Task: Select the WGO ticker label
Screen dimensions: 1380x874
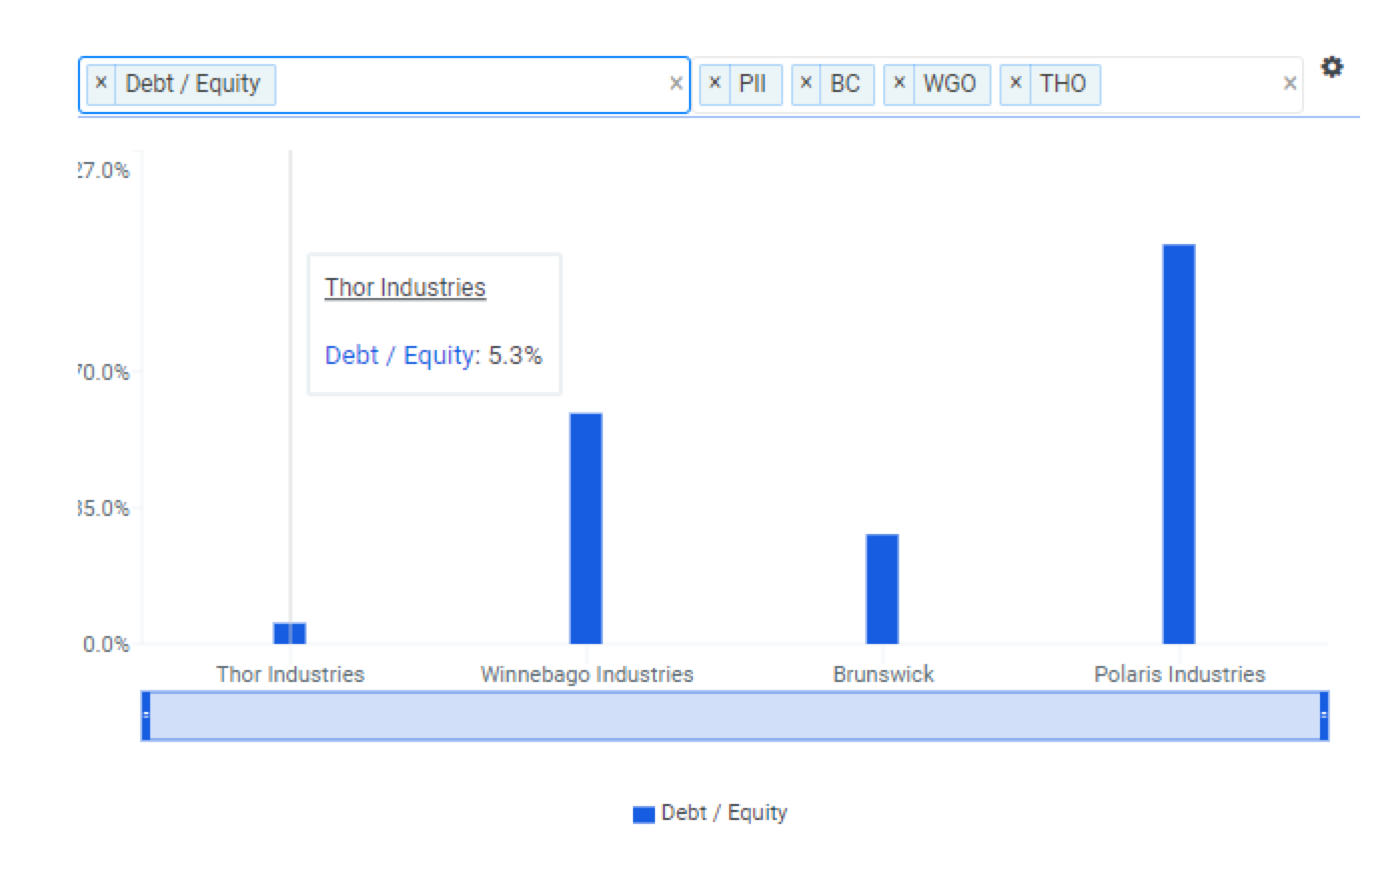Action: coord(949,84)
